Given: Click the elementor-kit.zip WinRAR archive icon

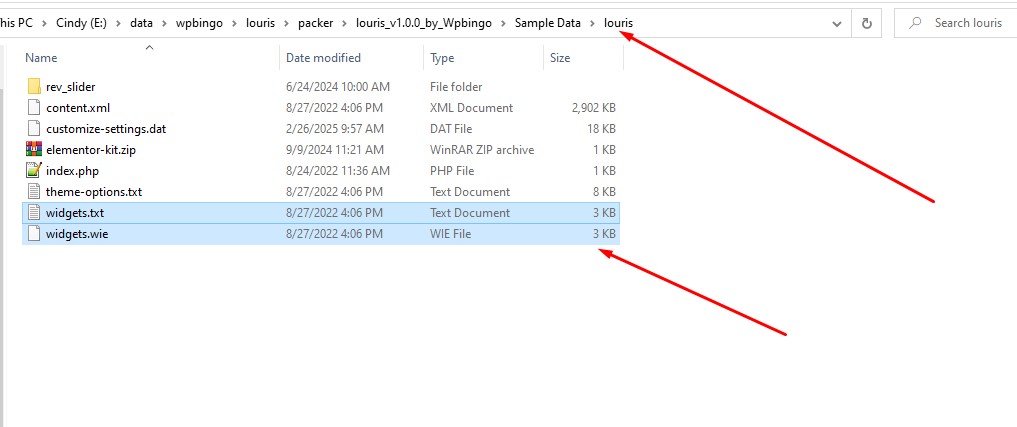Looking at the screenshot, I should 34,150.
